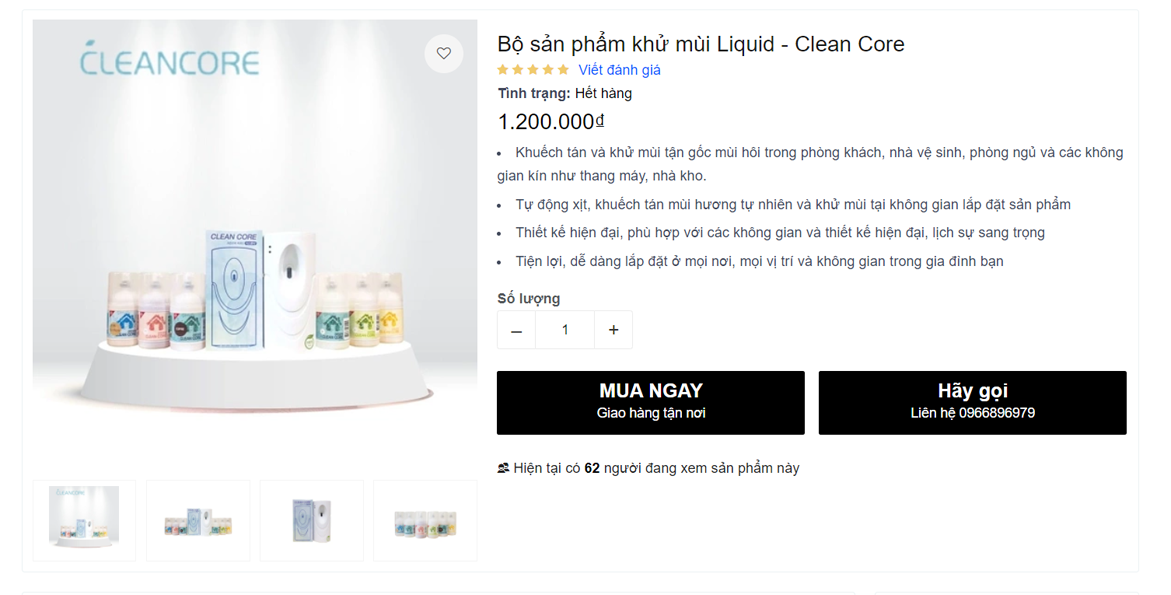Add product to wishlist with heart icon
The image size is (1171, 595).
pyautogui.click(x=444, y=54)
